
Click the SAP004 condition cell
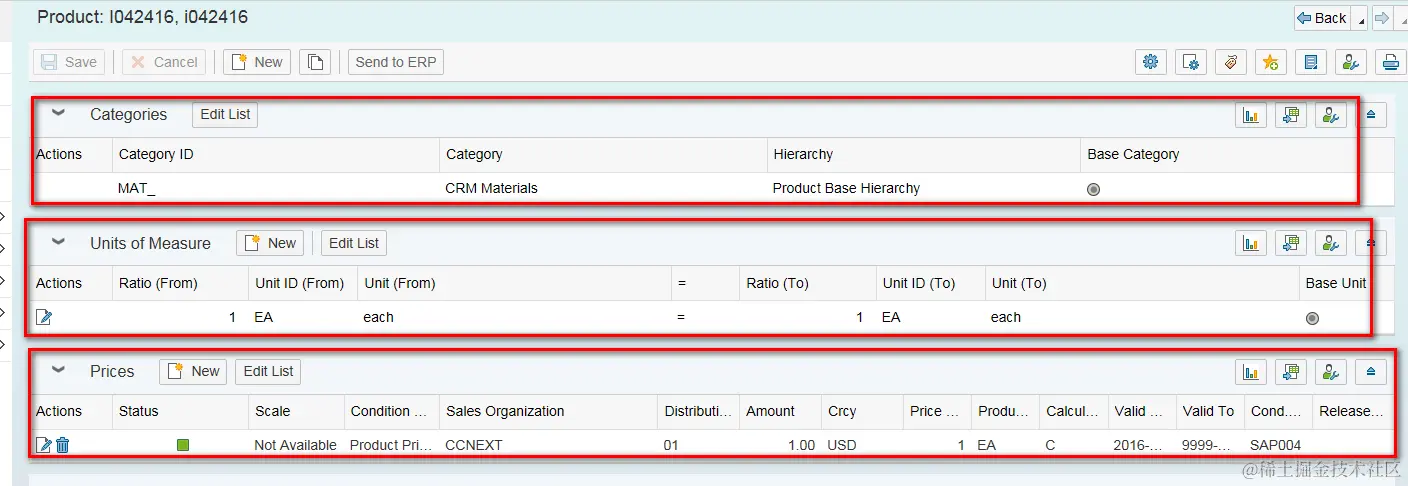click(1278, 445)
